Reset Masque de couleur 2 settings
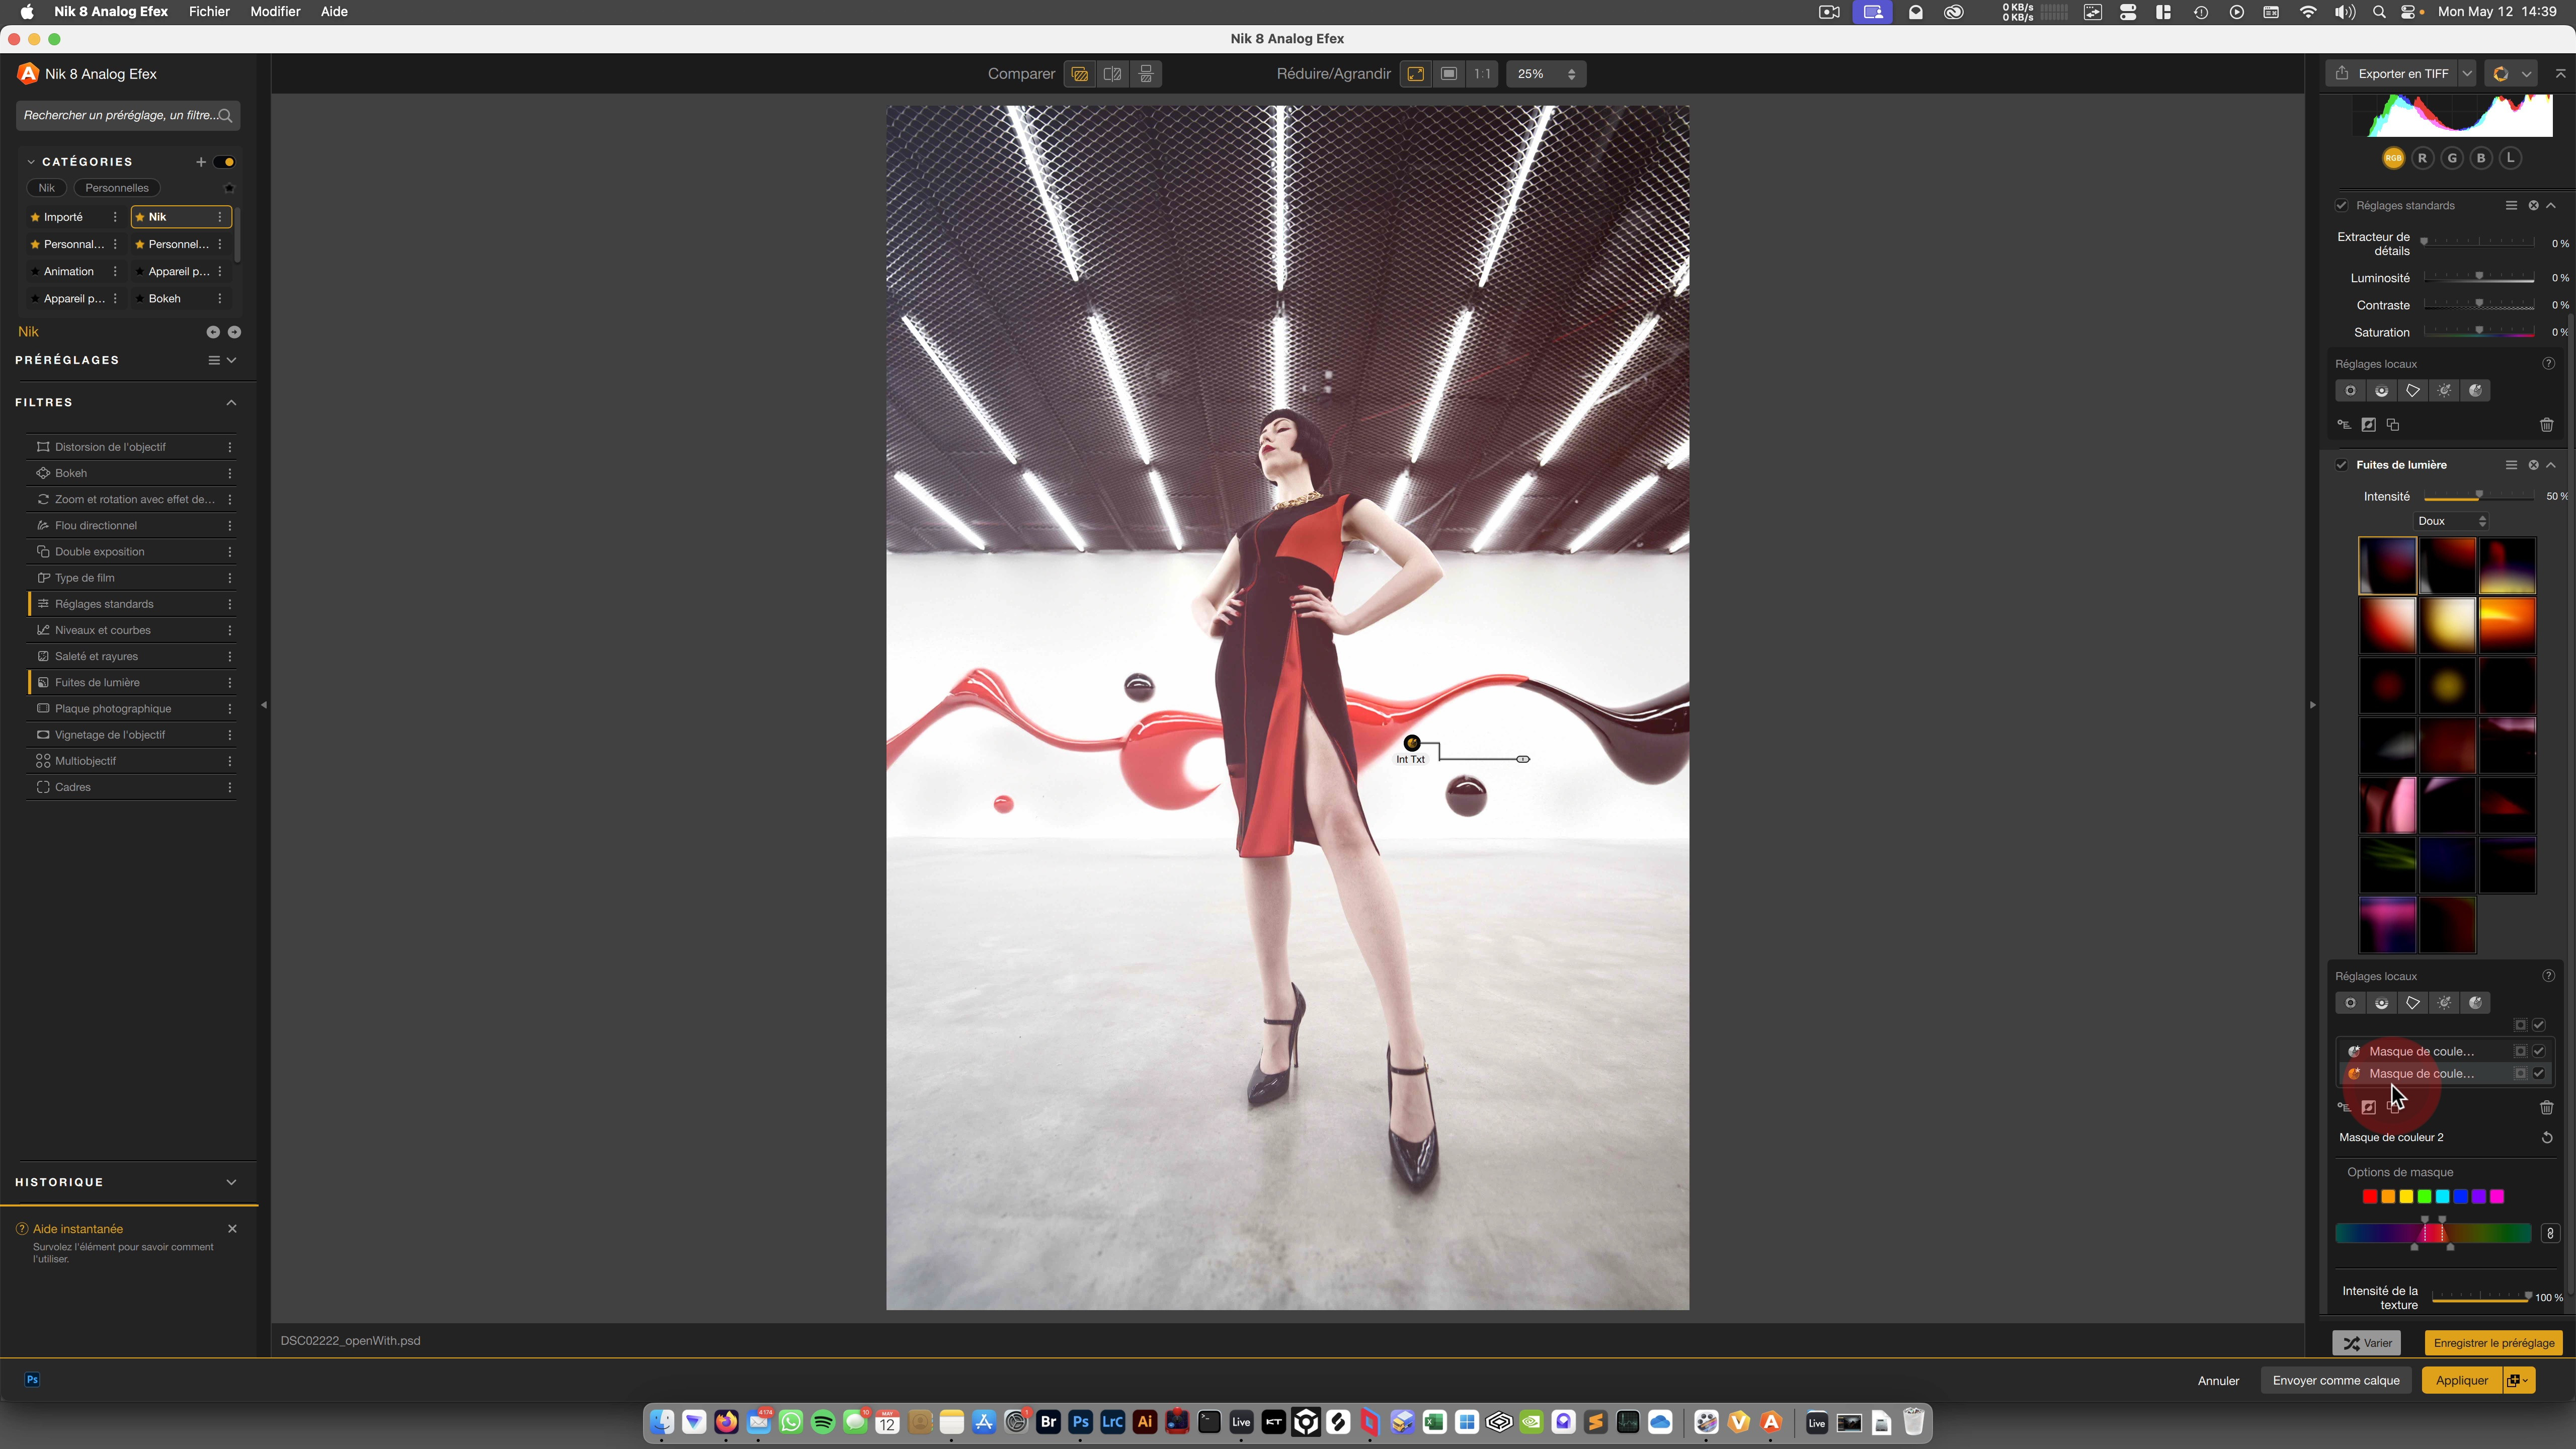The width and height of the screenshot is (2576, 1449). tap(2546, 1137)
